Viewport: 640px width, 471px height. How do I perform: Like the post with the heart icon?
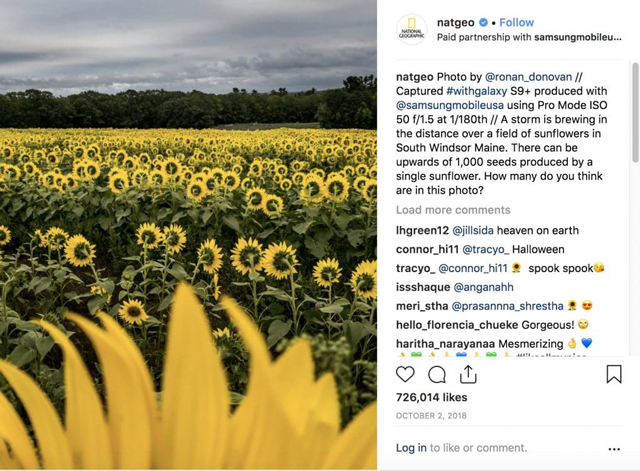point(405,374)
